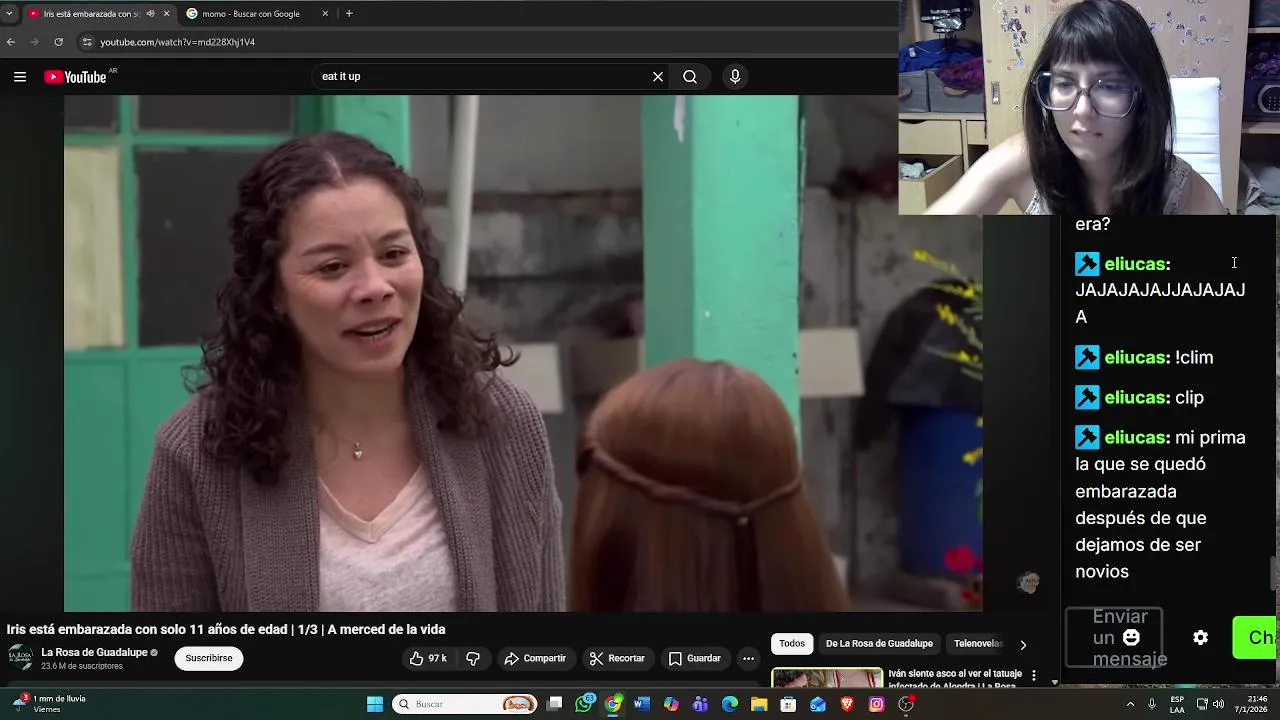Go to the YouTube home logo
This screenshot has height=720, width=1280.
pos(75,77)
